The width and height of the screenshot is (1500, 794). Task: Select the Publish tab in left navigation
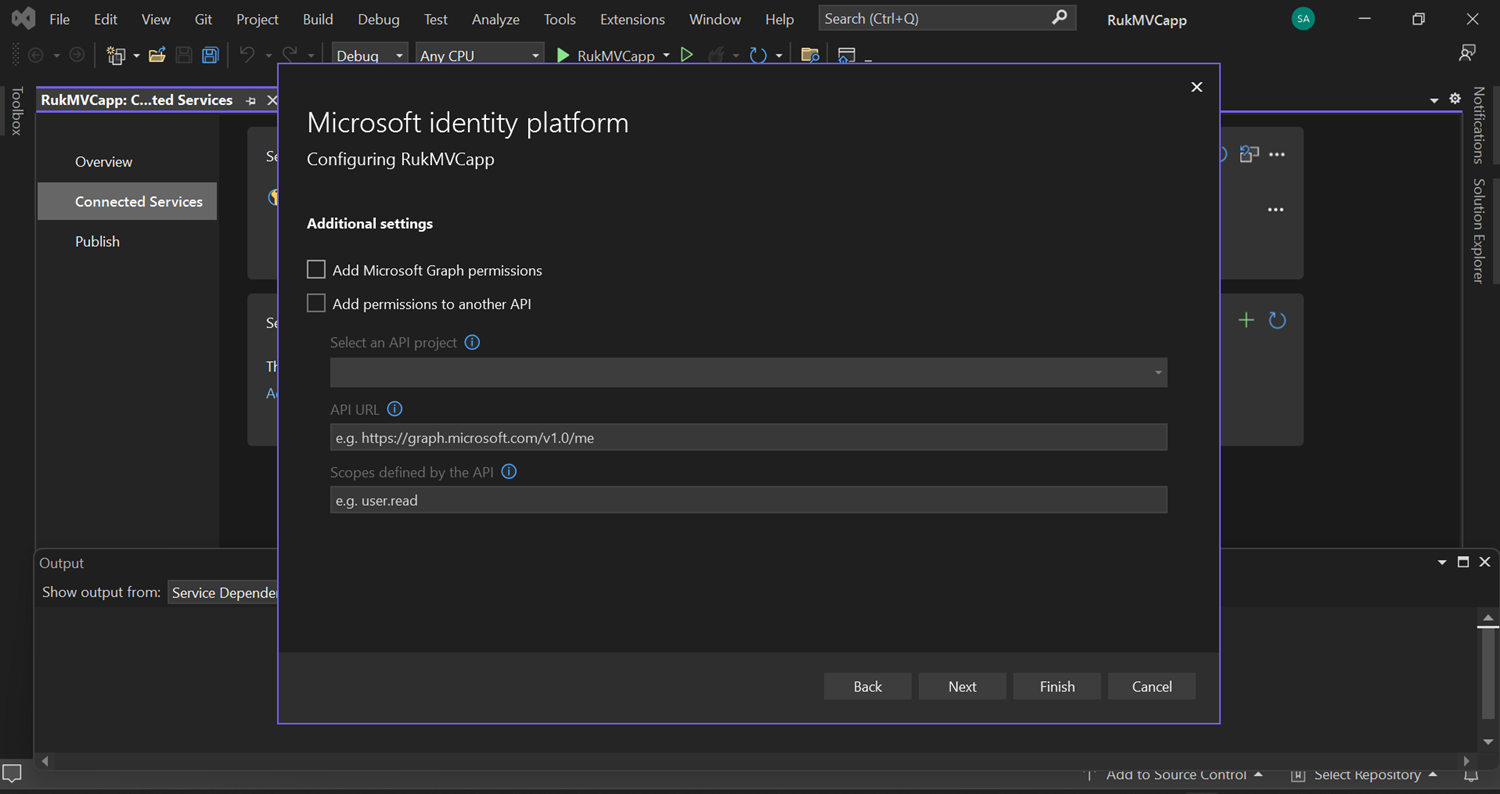coord(97,242)
